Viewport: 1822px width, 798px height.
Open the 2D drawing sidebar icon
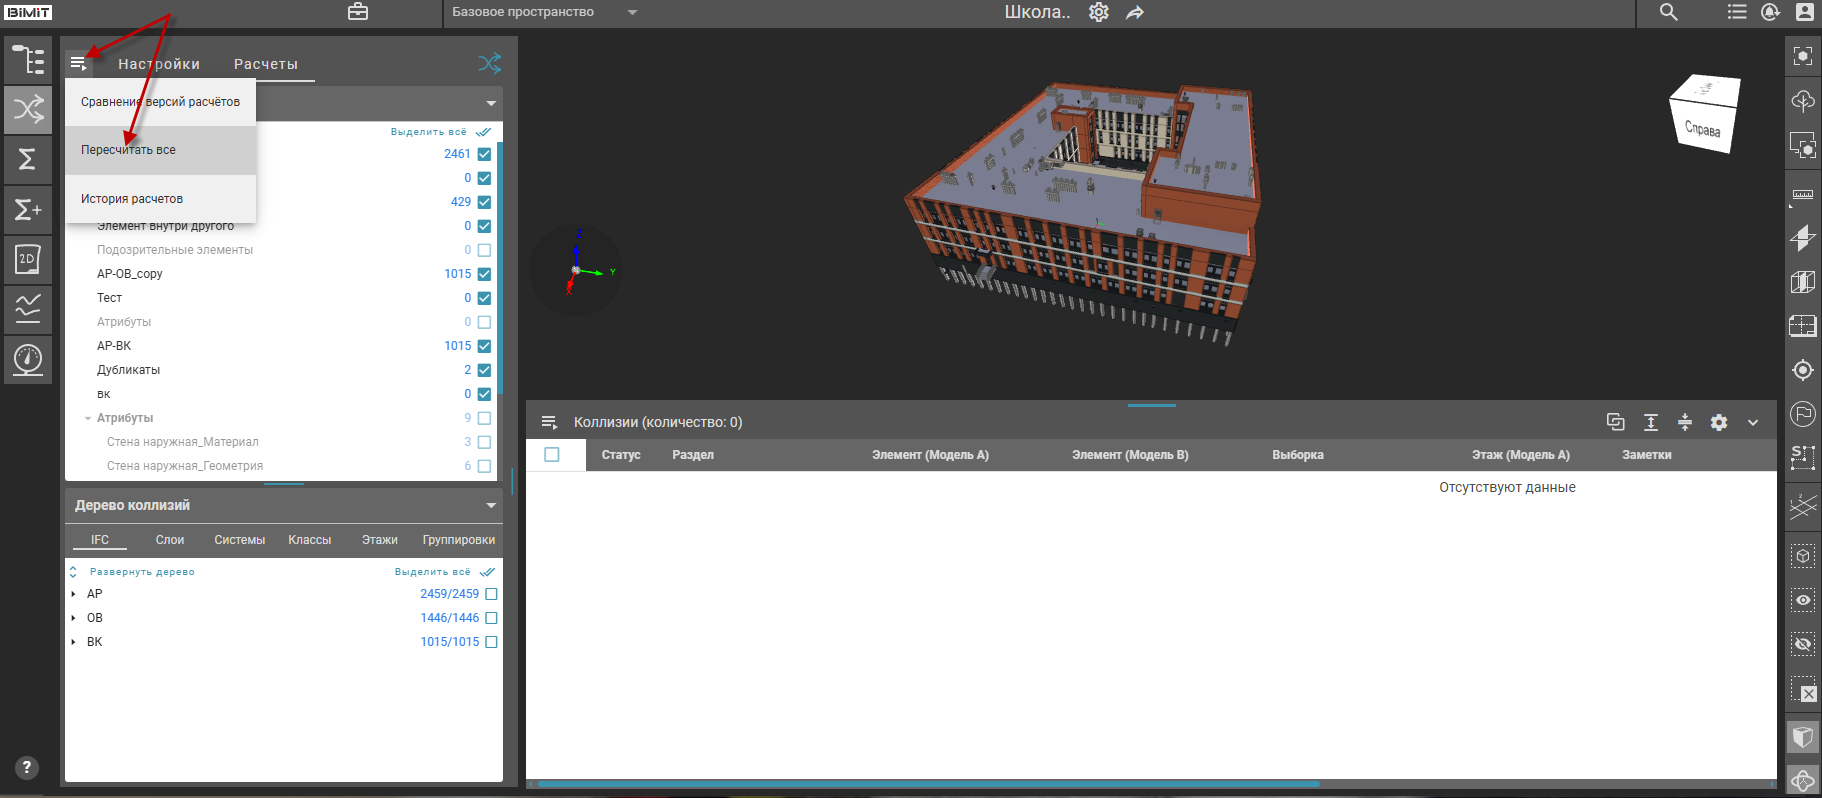click(28, 259)
